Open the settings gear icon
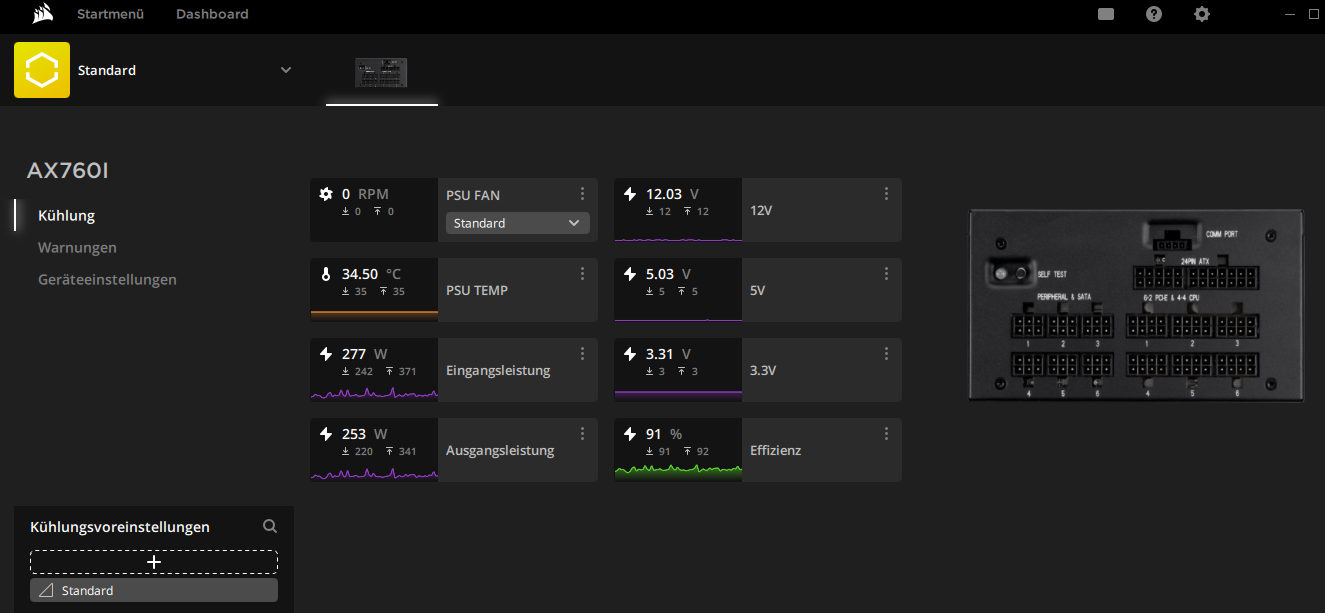This screenshot has height=613, width=1325. [1202, 14]
